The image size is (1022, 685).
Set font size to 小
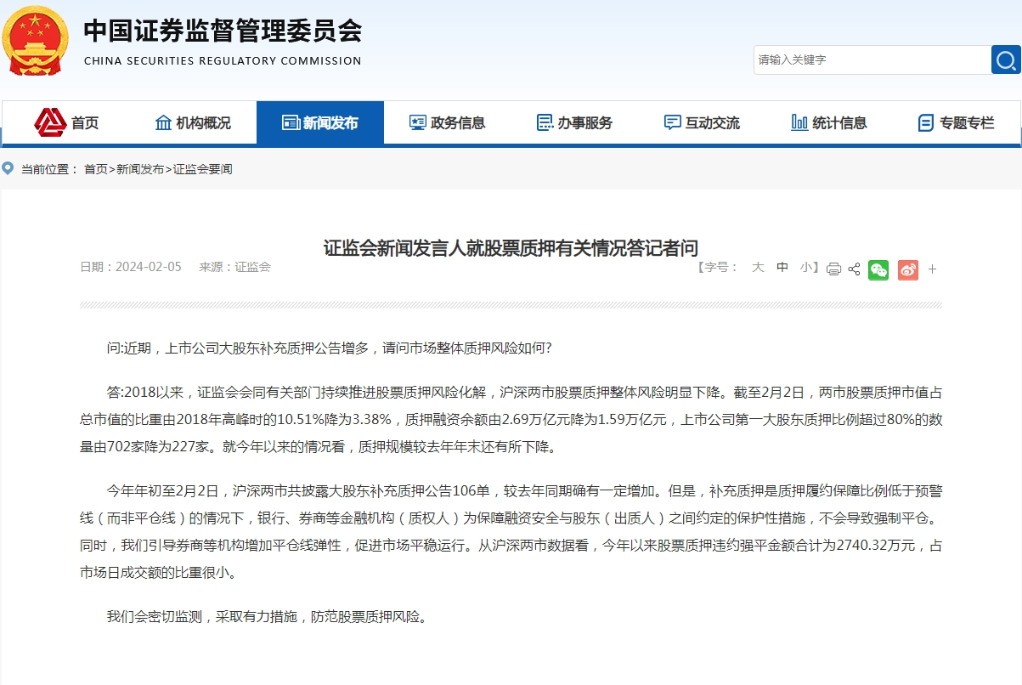click(806, 267)
